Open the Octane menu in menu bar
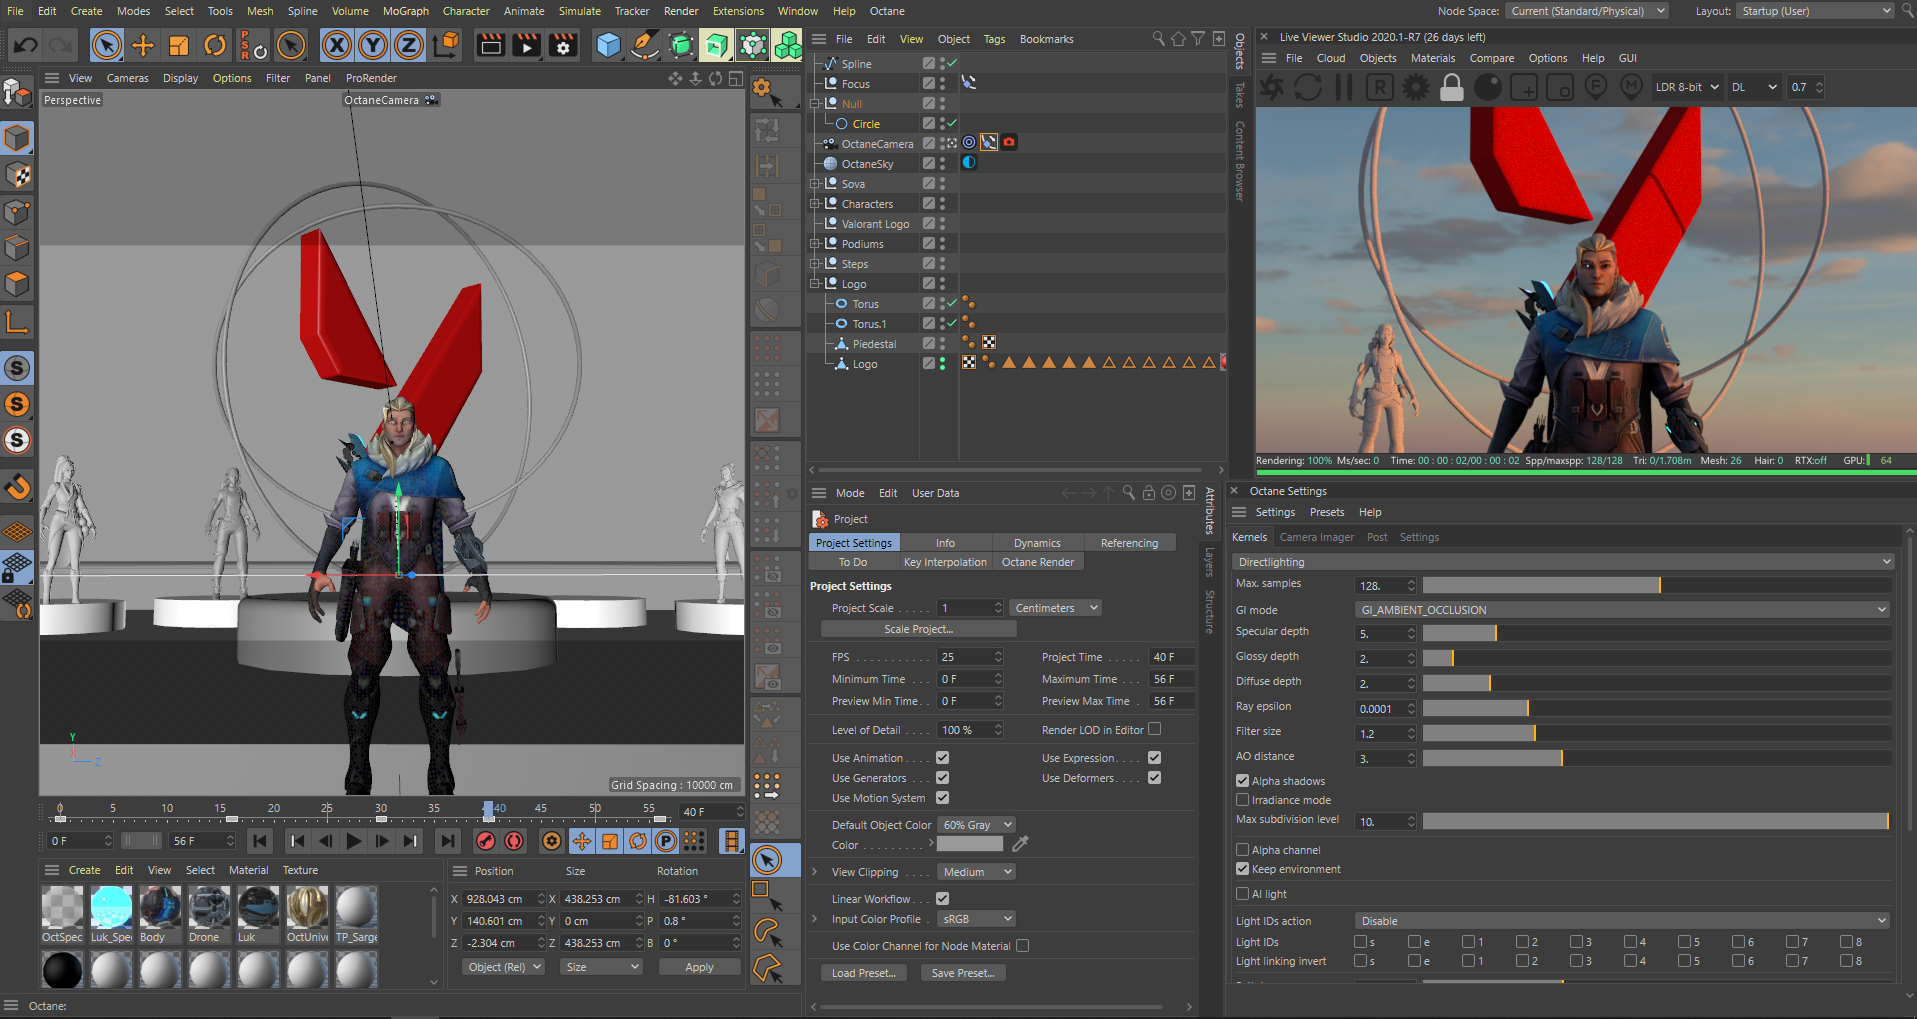This screenshot has width=1917, height=1019. tap(887, 11)
